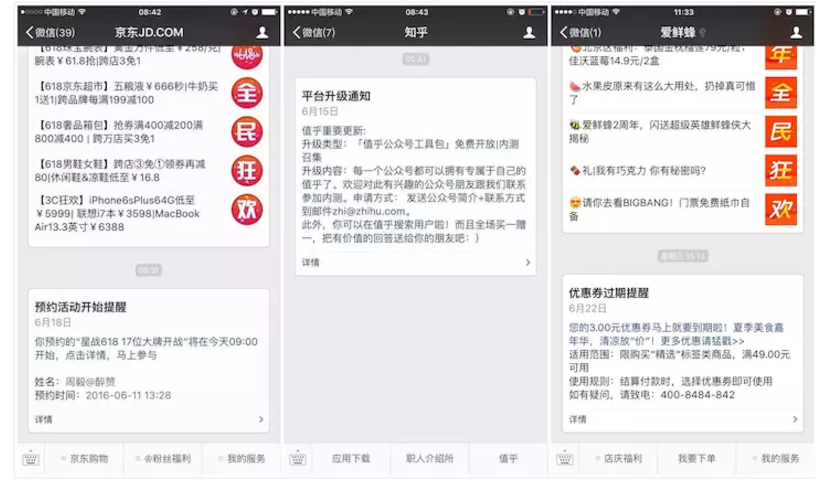Go back to 微信(1) from the 爱鲜蜂 chat
The image size is (816, 483).
tap(581, 32)
